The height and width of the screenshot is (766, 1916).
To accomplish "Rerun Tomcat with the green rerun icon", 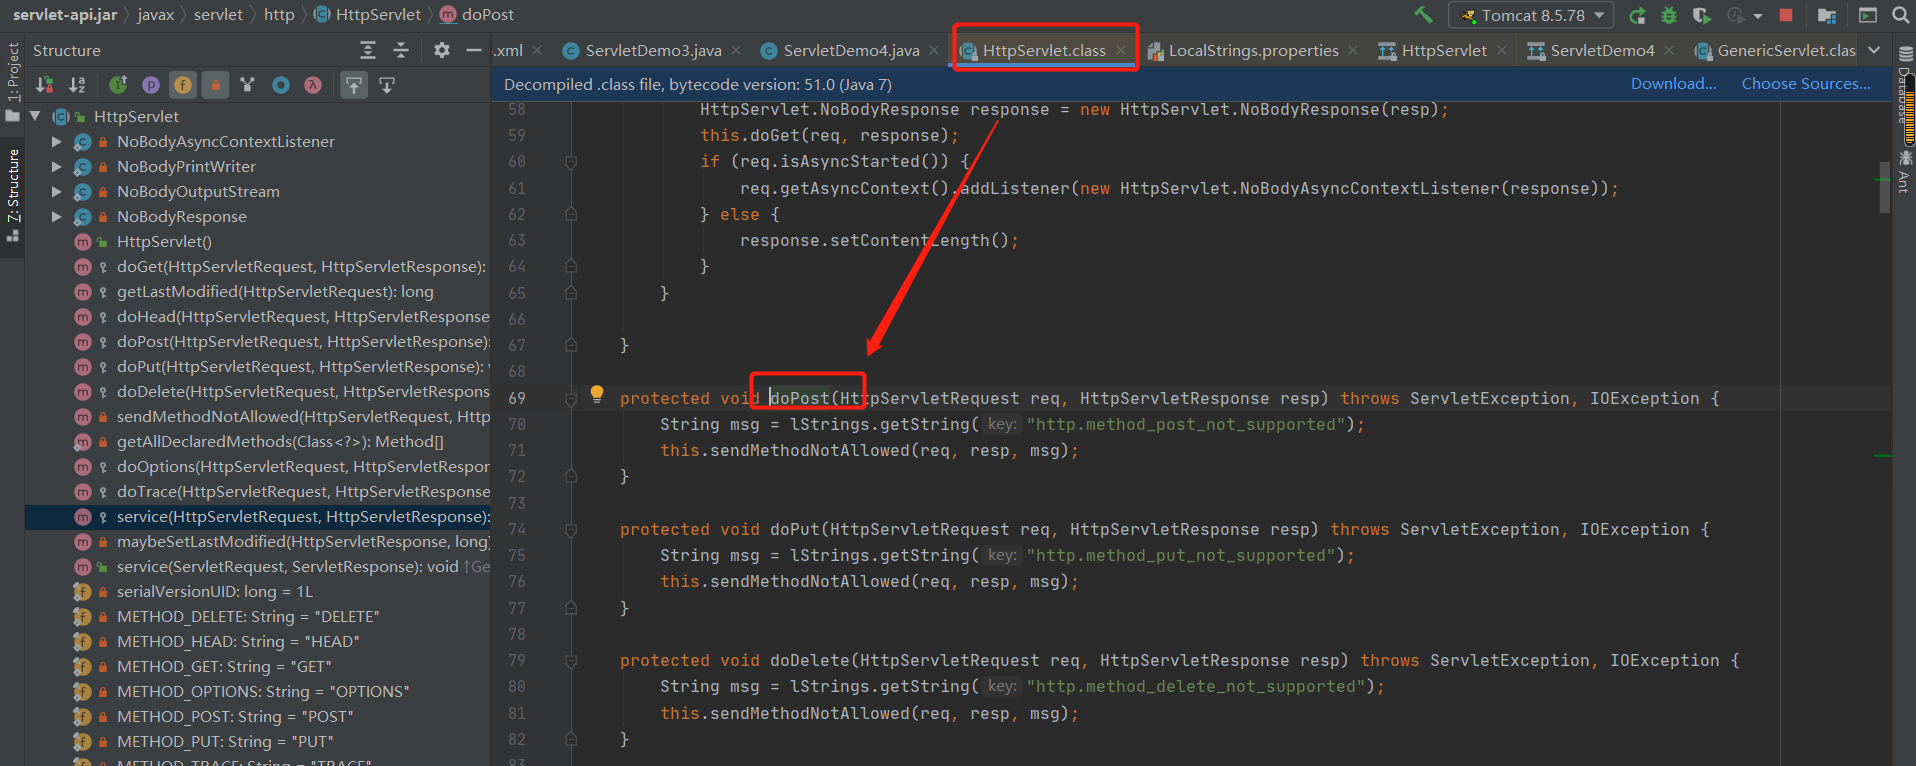I will (1637, 15).
